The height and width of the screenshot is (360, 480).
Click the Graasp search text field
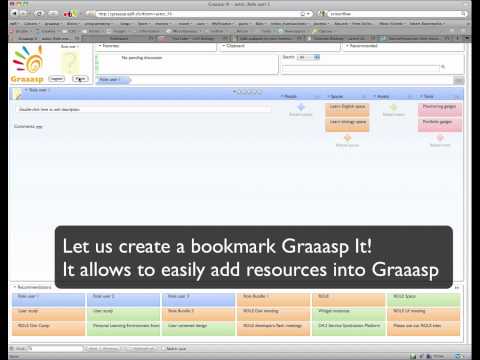361,68
